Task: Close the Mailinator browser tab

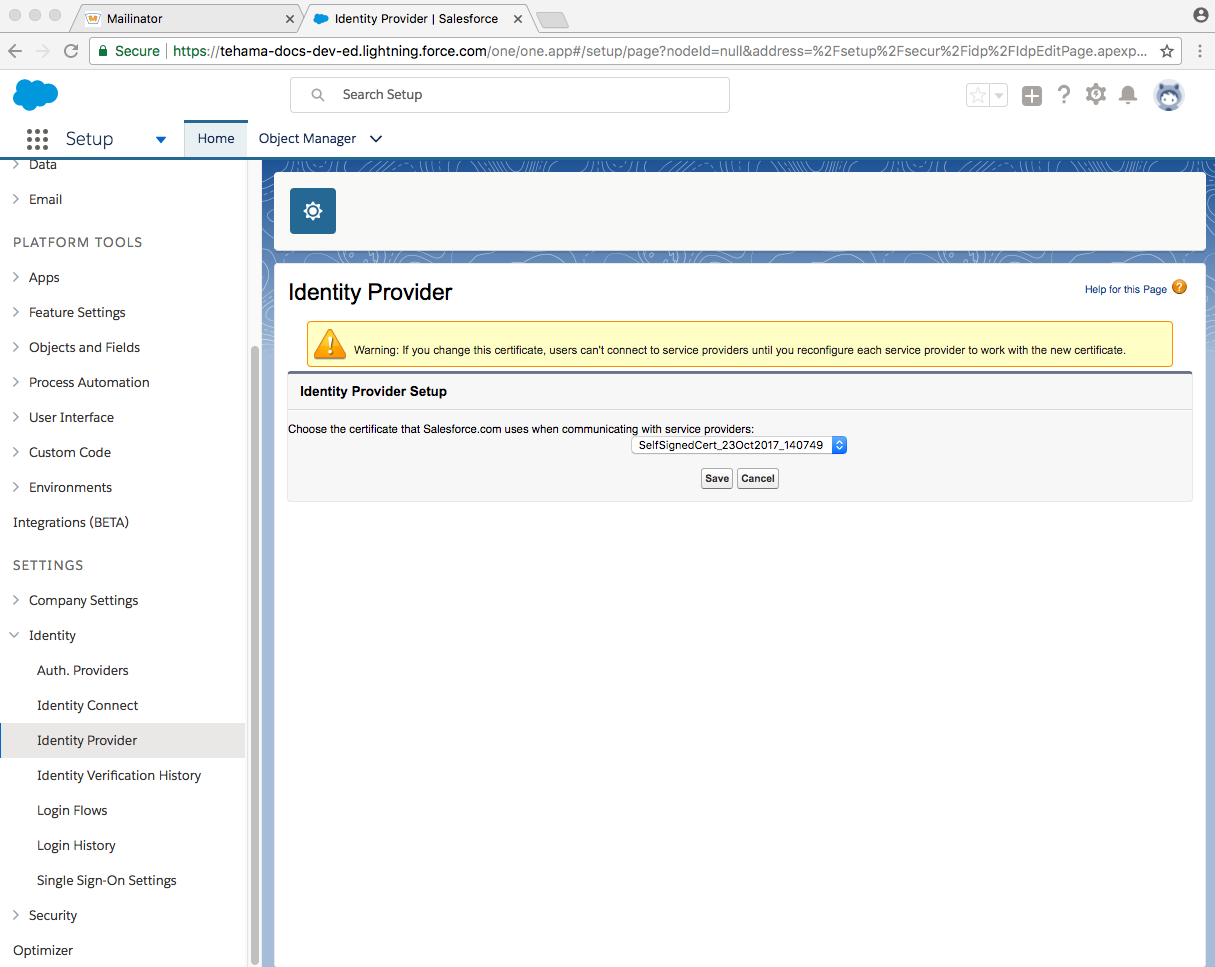Action: 290,19
